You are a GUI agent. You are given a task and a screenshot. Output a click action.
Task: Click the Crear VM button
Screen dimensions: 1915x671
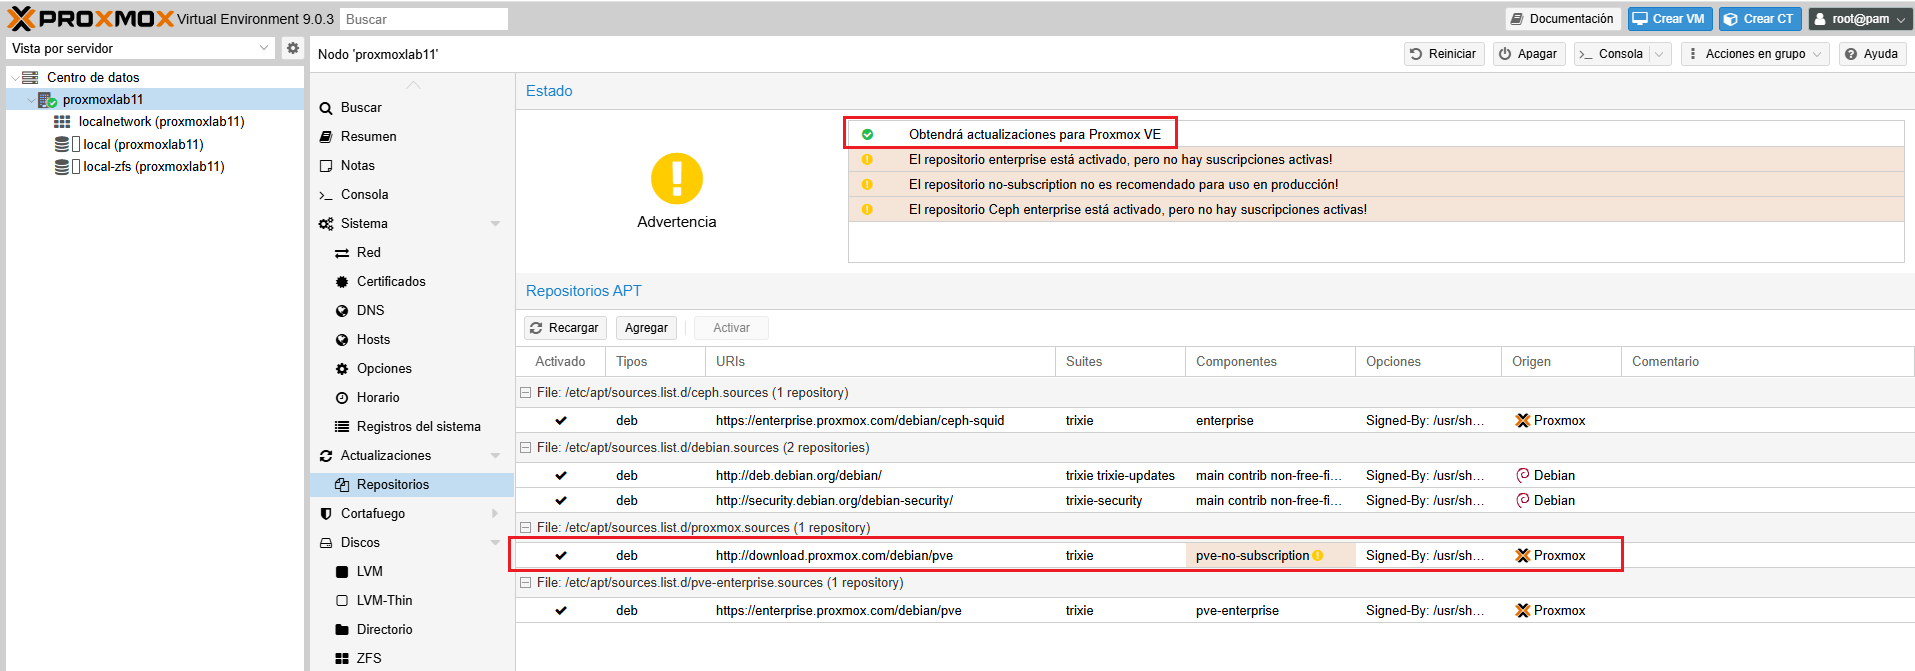1669,19
